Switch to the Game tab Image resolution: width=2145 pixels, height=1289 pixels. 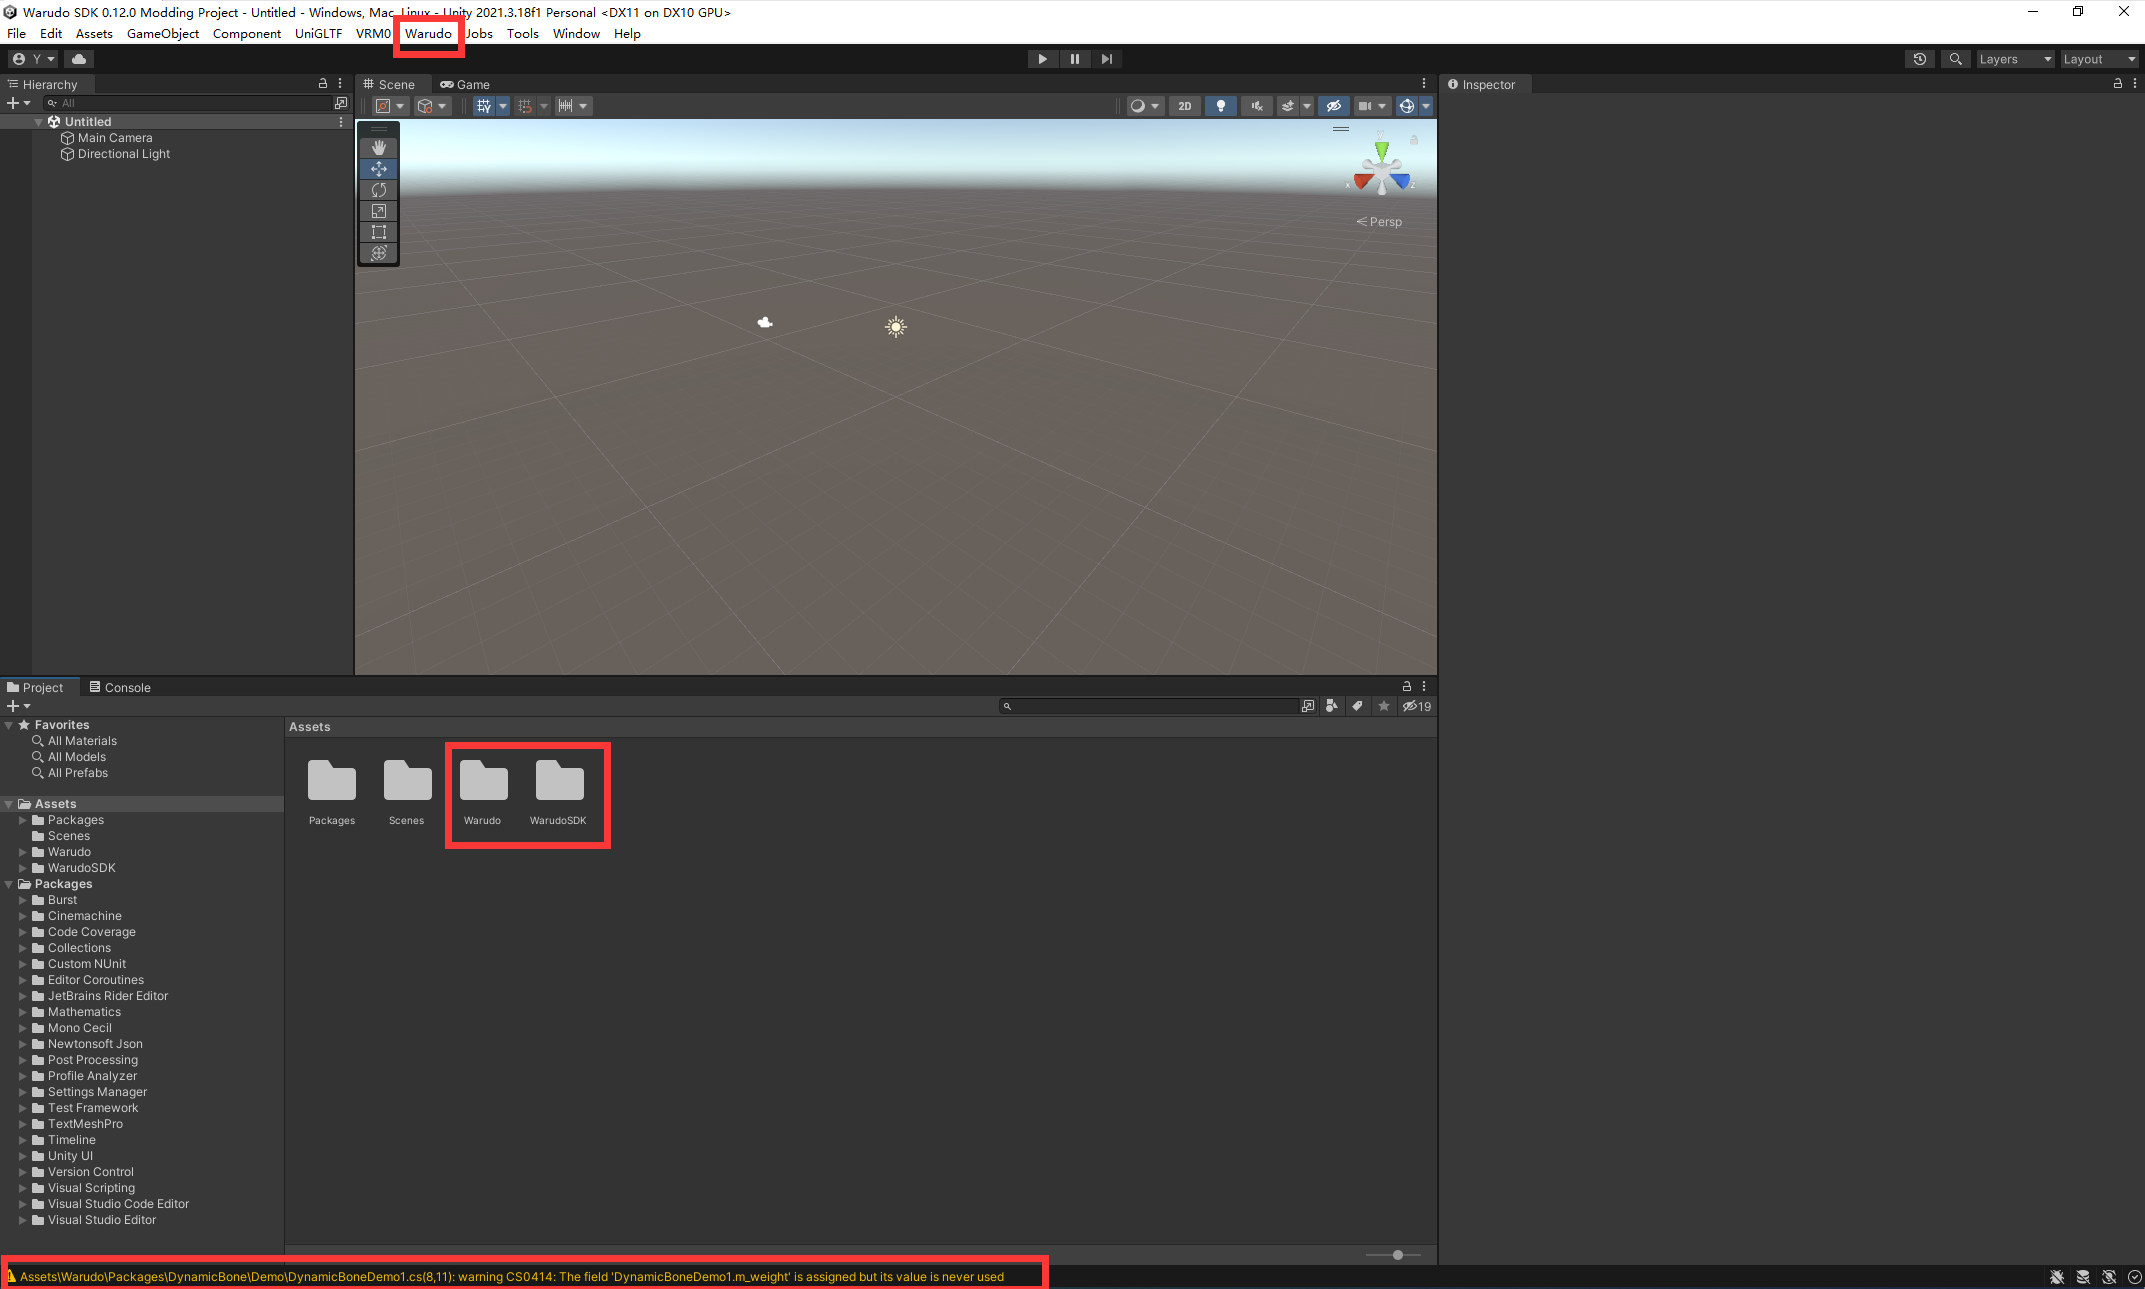[465, 85]
